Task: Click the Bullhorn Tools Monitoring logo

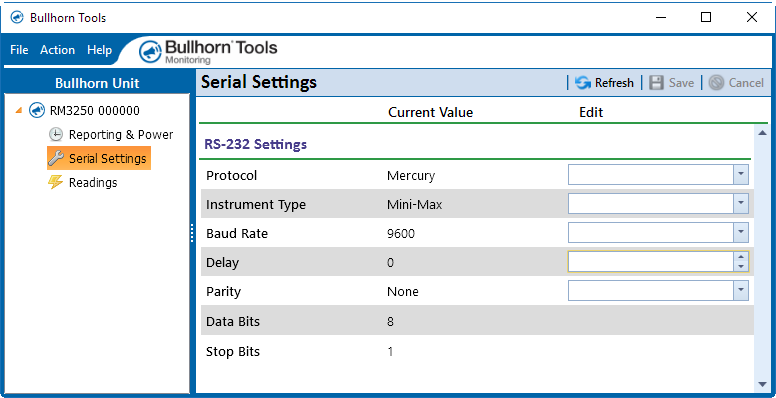Action: (x=208, y=52)
